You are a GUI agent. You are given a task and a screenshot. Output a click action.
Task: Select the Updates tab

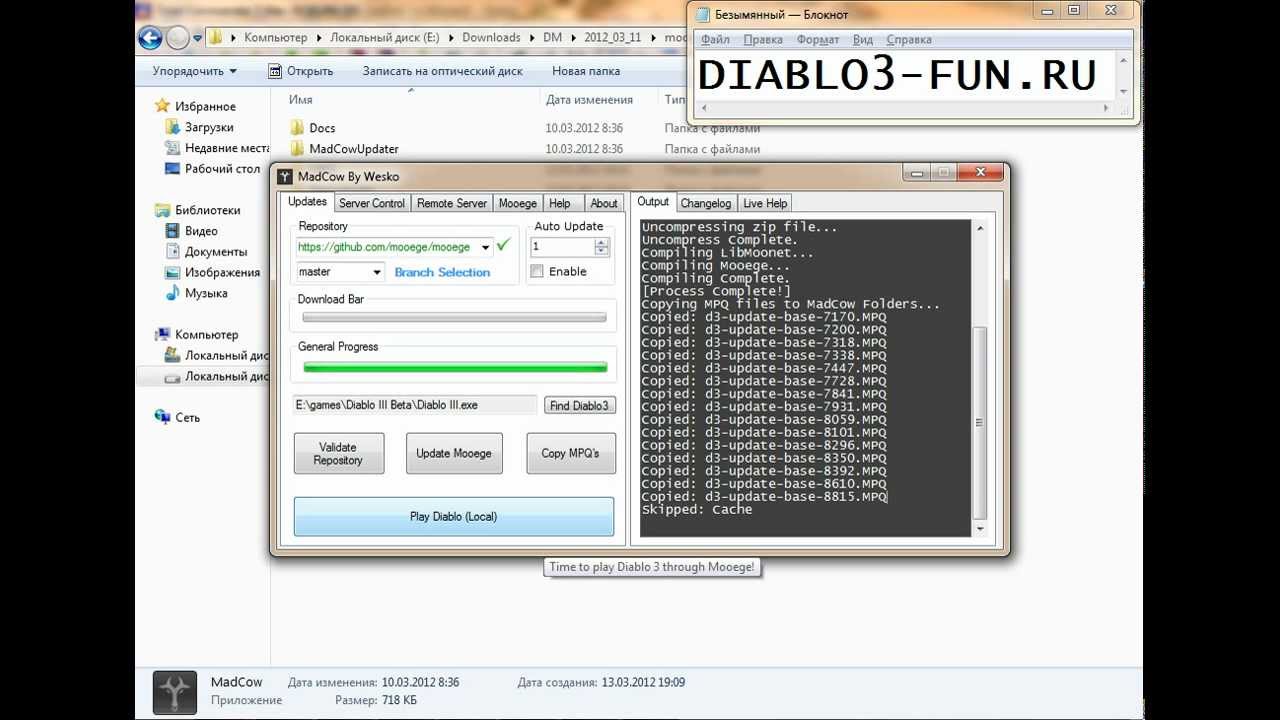click(307, 202)
